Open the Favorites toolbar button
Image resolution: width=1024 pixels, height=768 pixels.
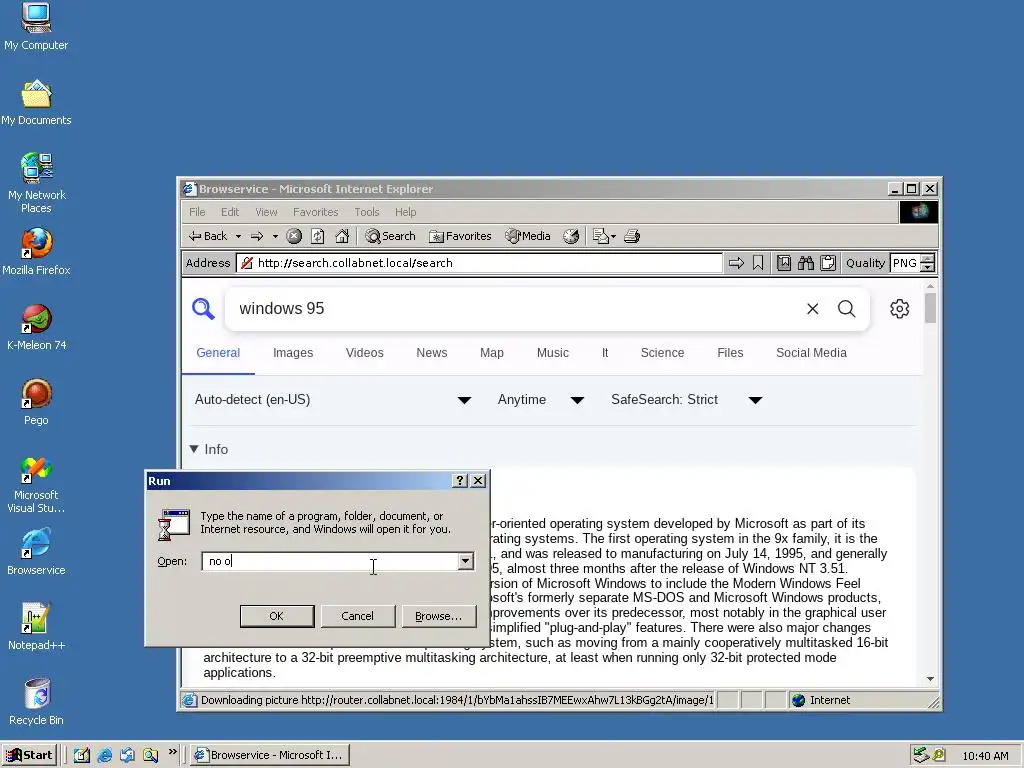point(460,236)
